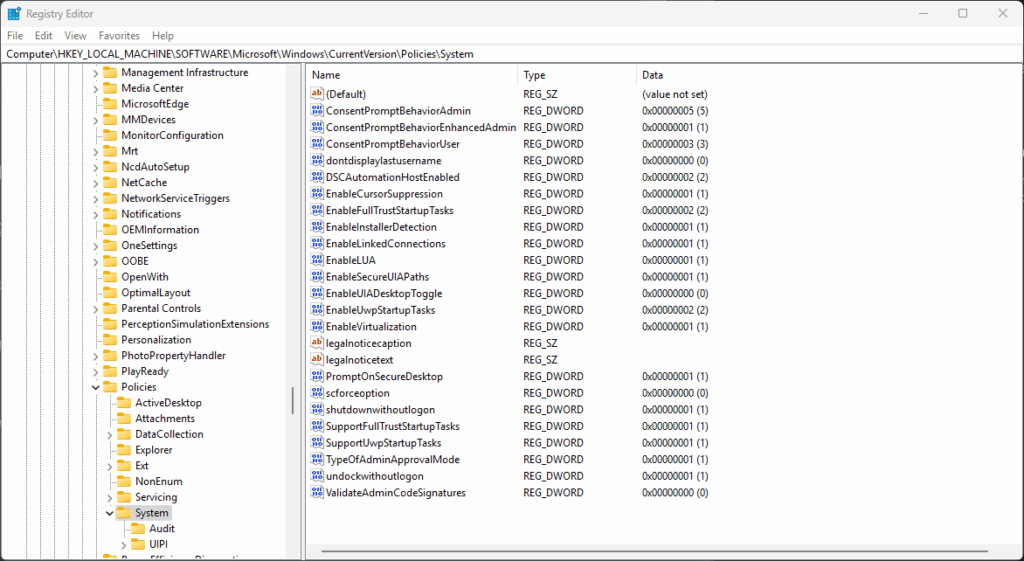Click the dontdisplaylastusername DWORD icon

pyautogui.click(x=317, y=160)
